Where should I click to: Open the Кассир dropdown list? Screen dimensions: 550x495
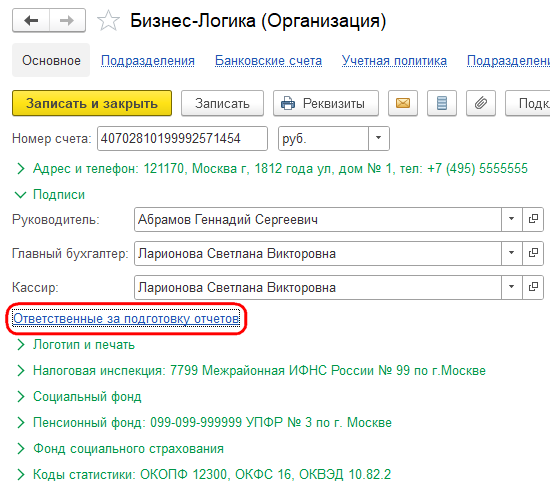point(512,287)
